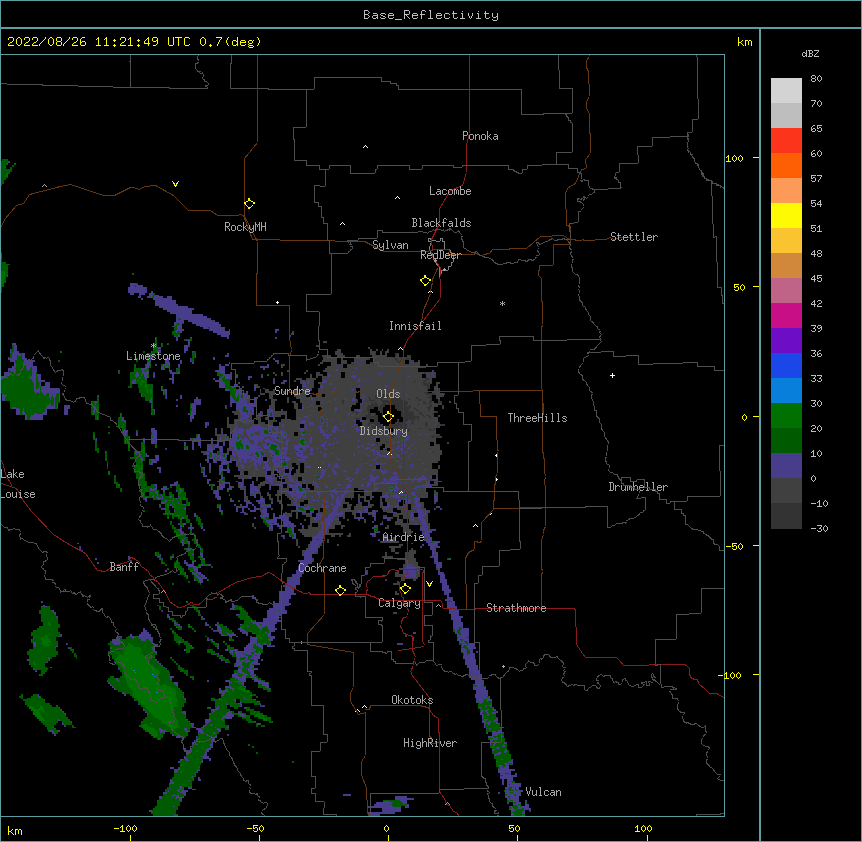The width and height of the screenshot is (862, 842).
Task: Click the Sylvan label
Action: [x=390, y=245]
